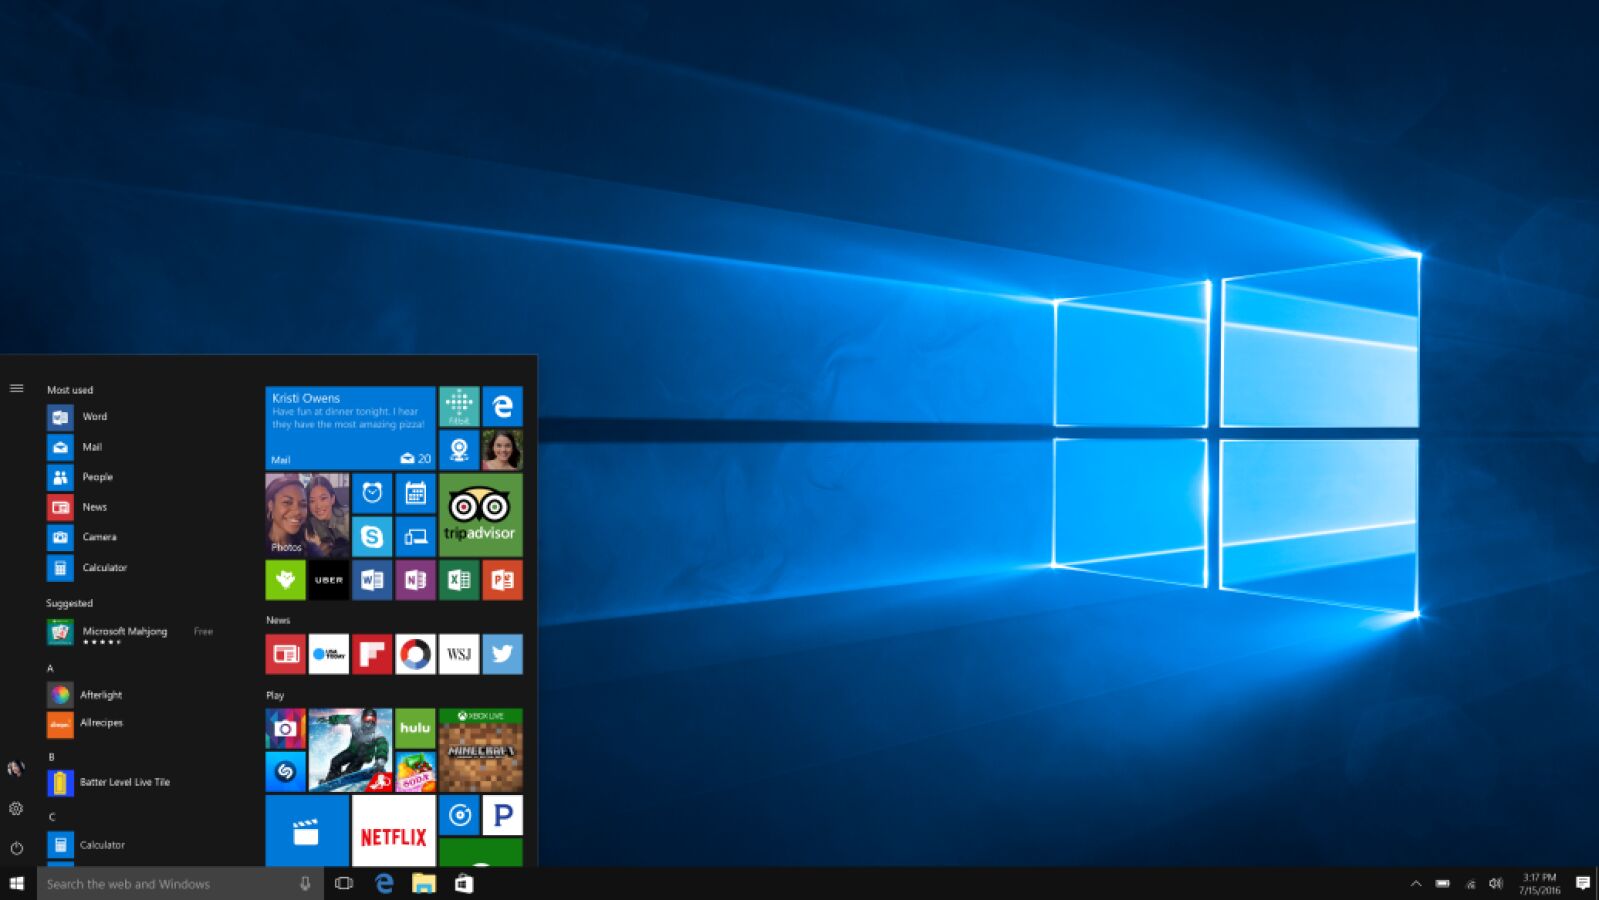Open the Twitter tile in News
This screenshot has height=900, width=1599.
coord(502,654)
